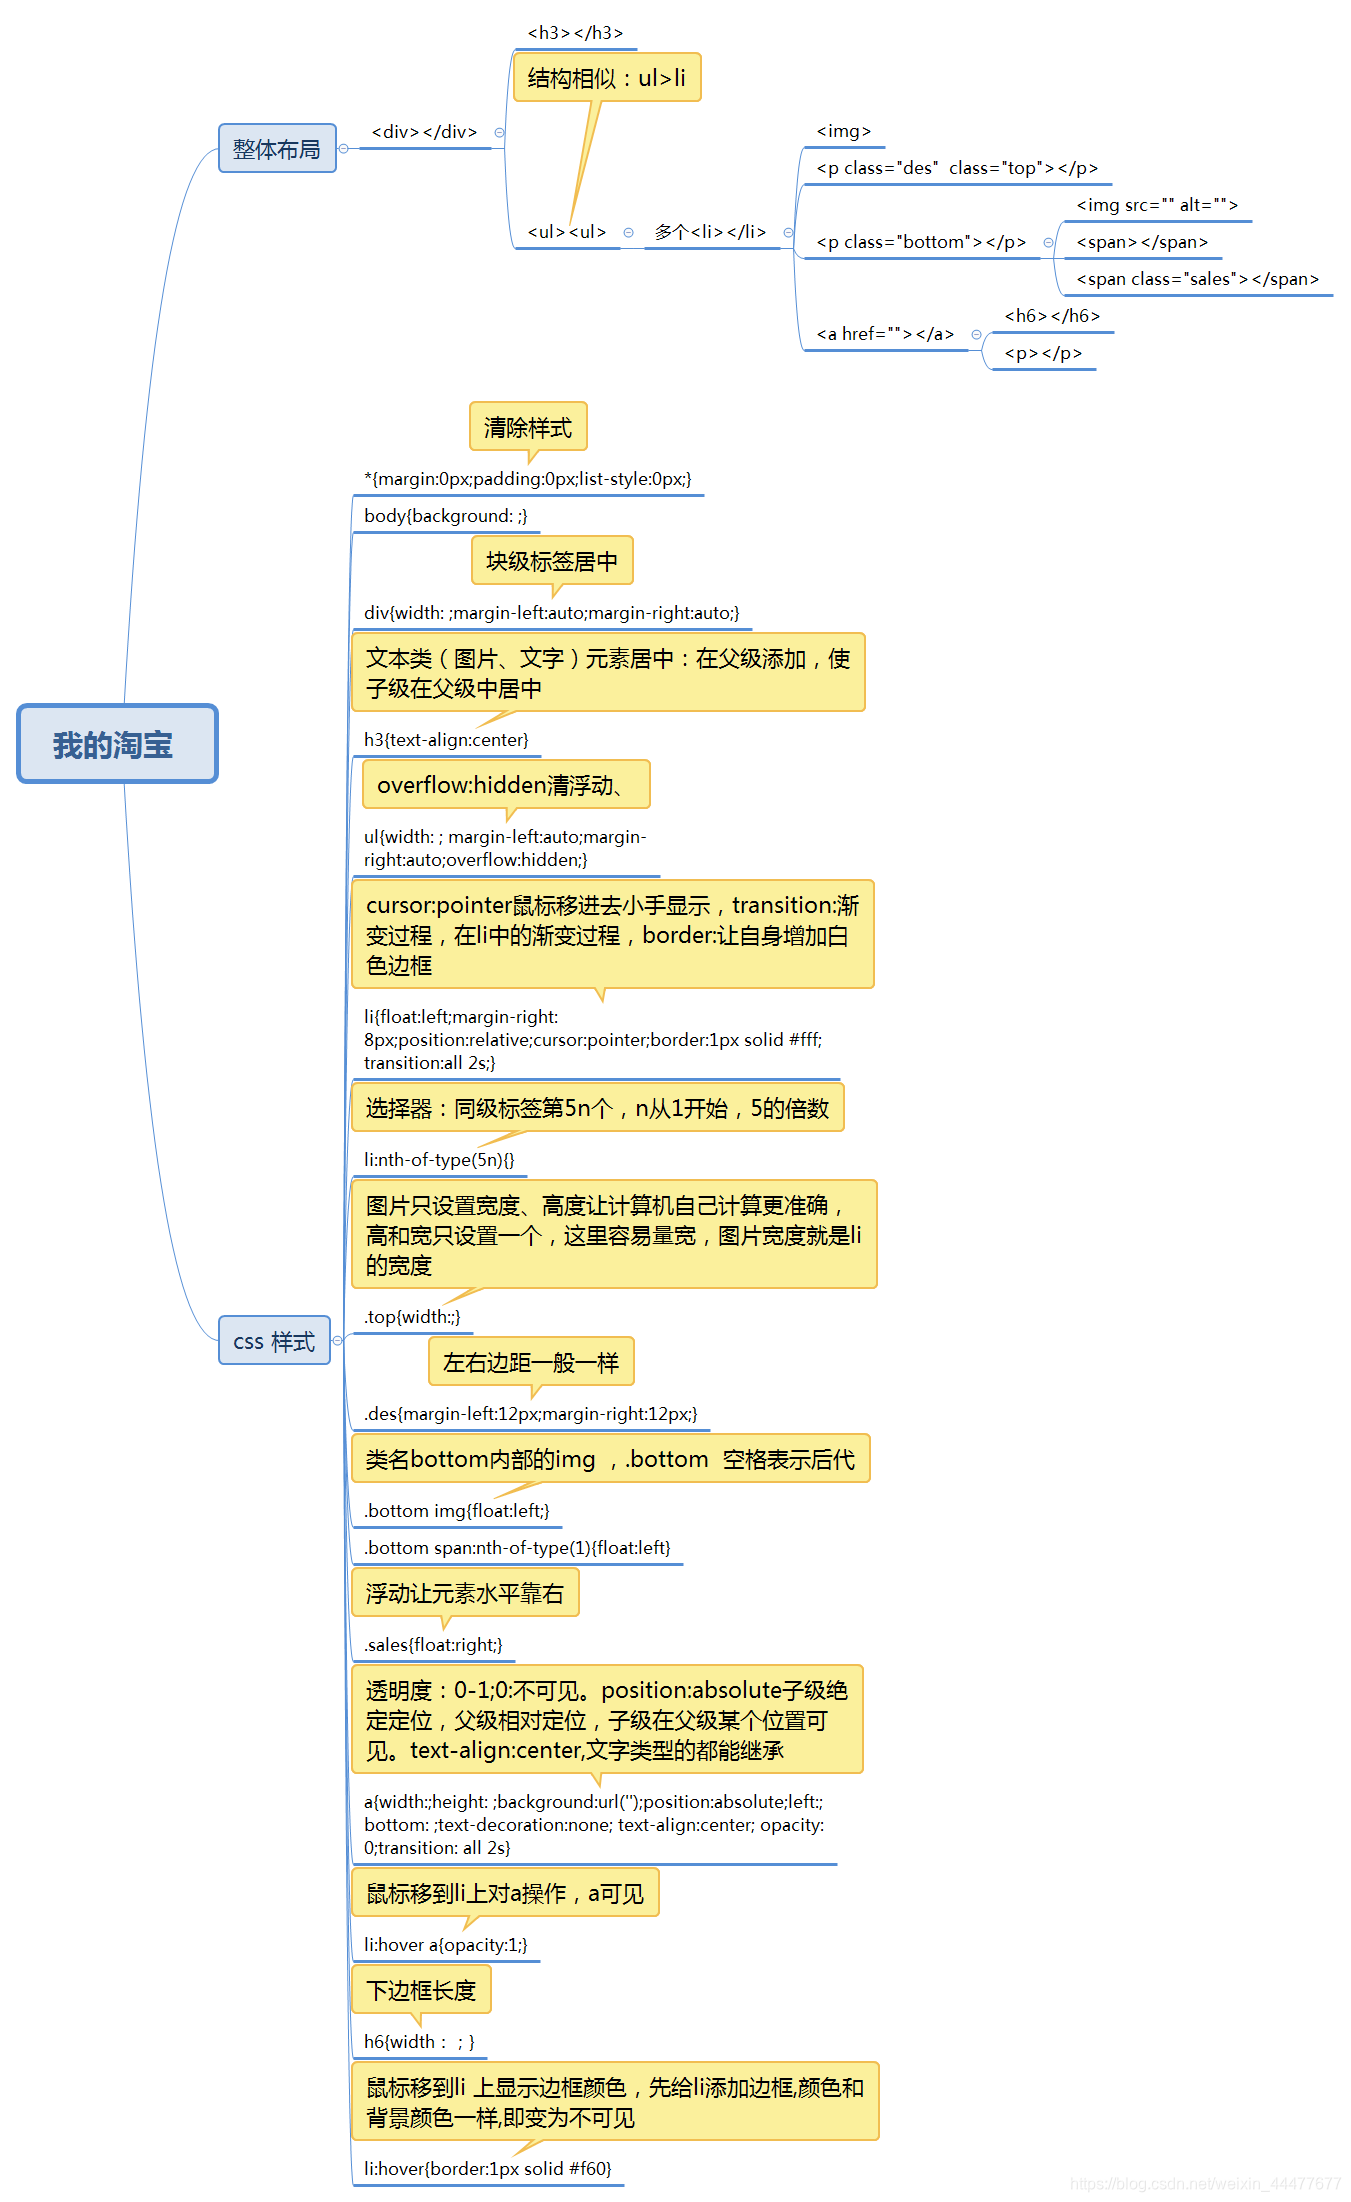The height and width of the screenshot is (2202, 1351).
Task: Click the p class="des" class="top" node
Action: [x=957, y=168]
